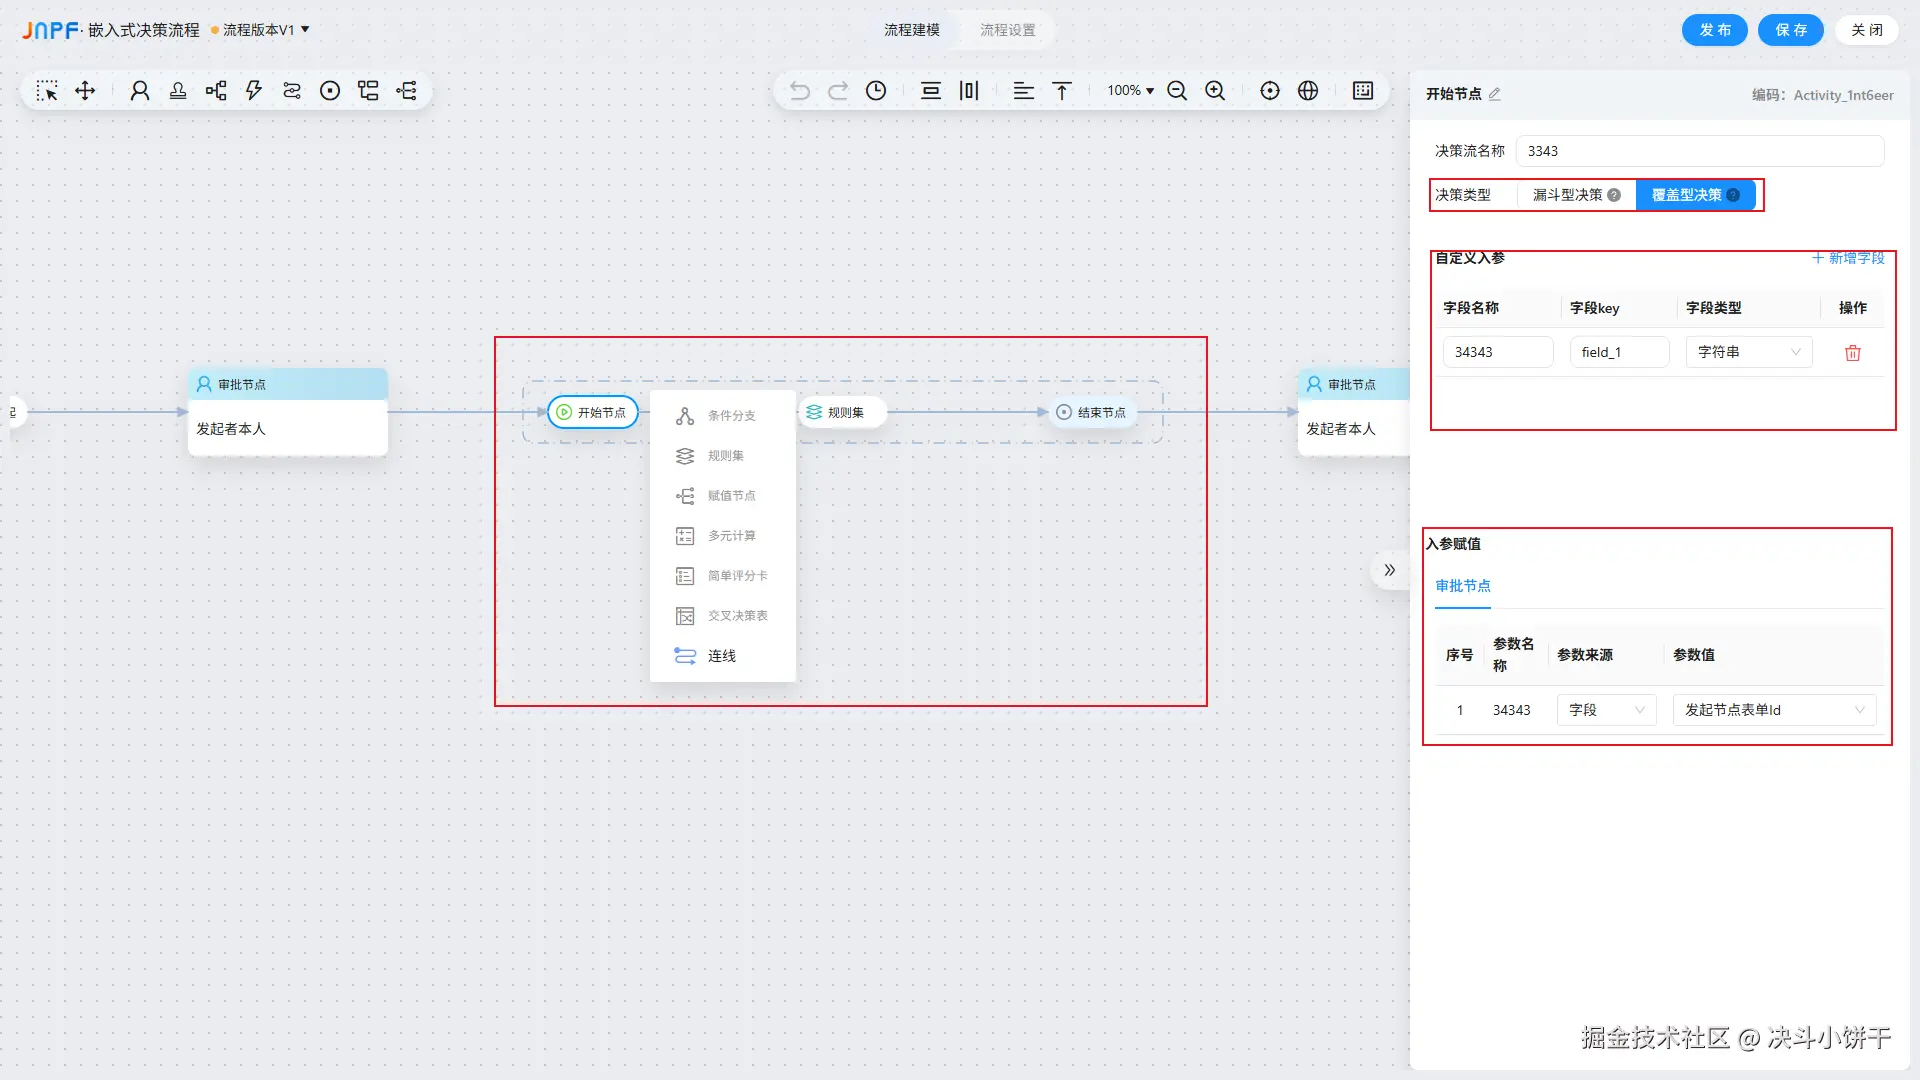Select the box selection tool icon

(x=47, y=91)
